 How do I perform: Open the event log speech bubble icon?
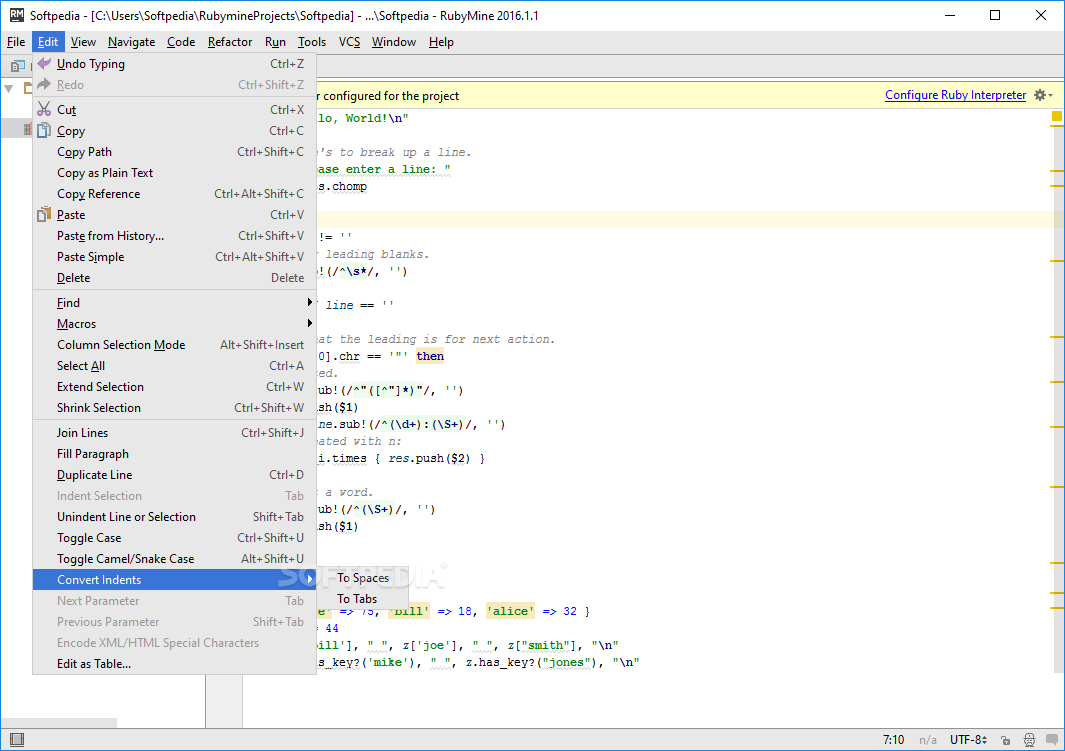point(1051,740)
